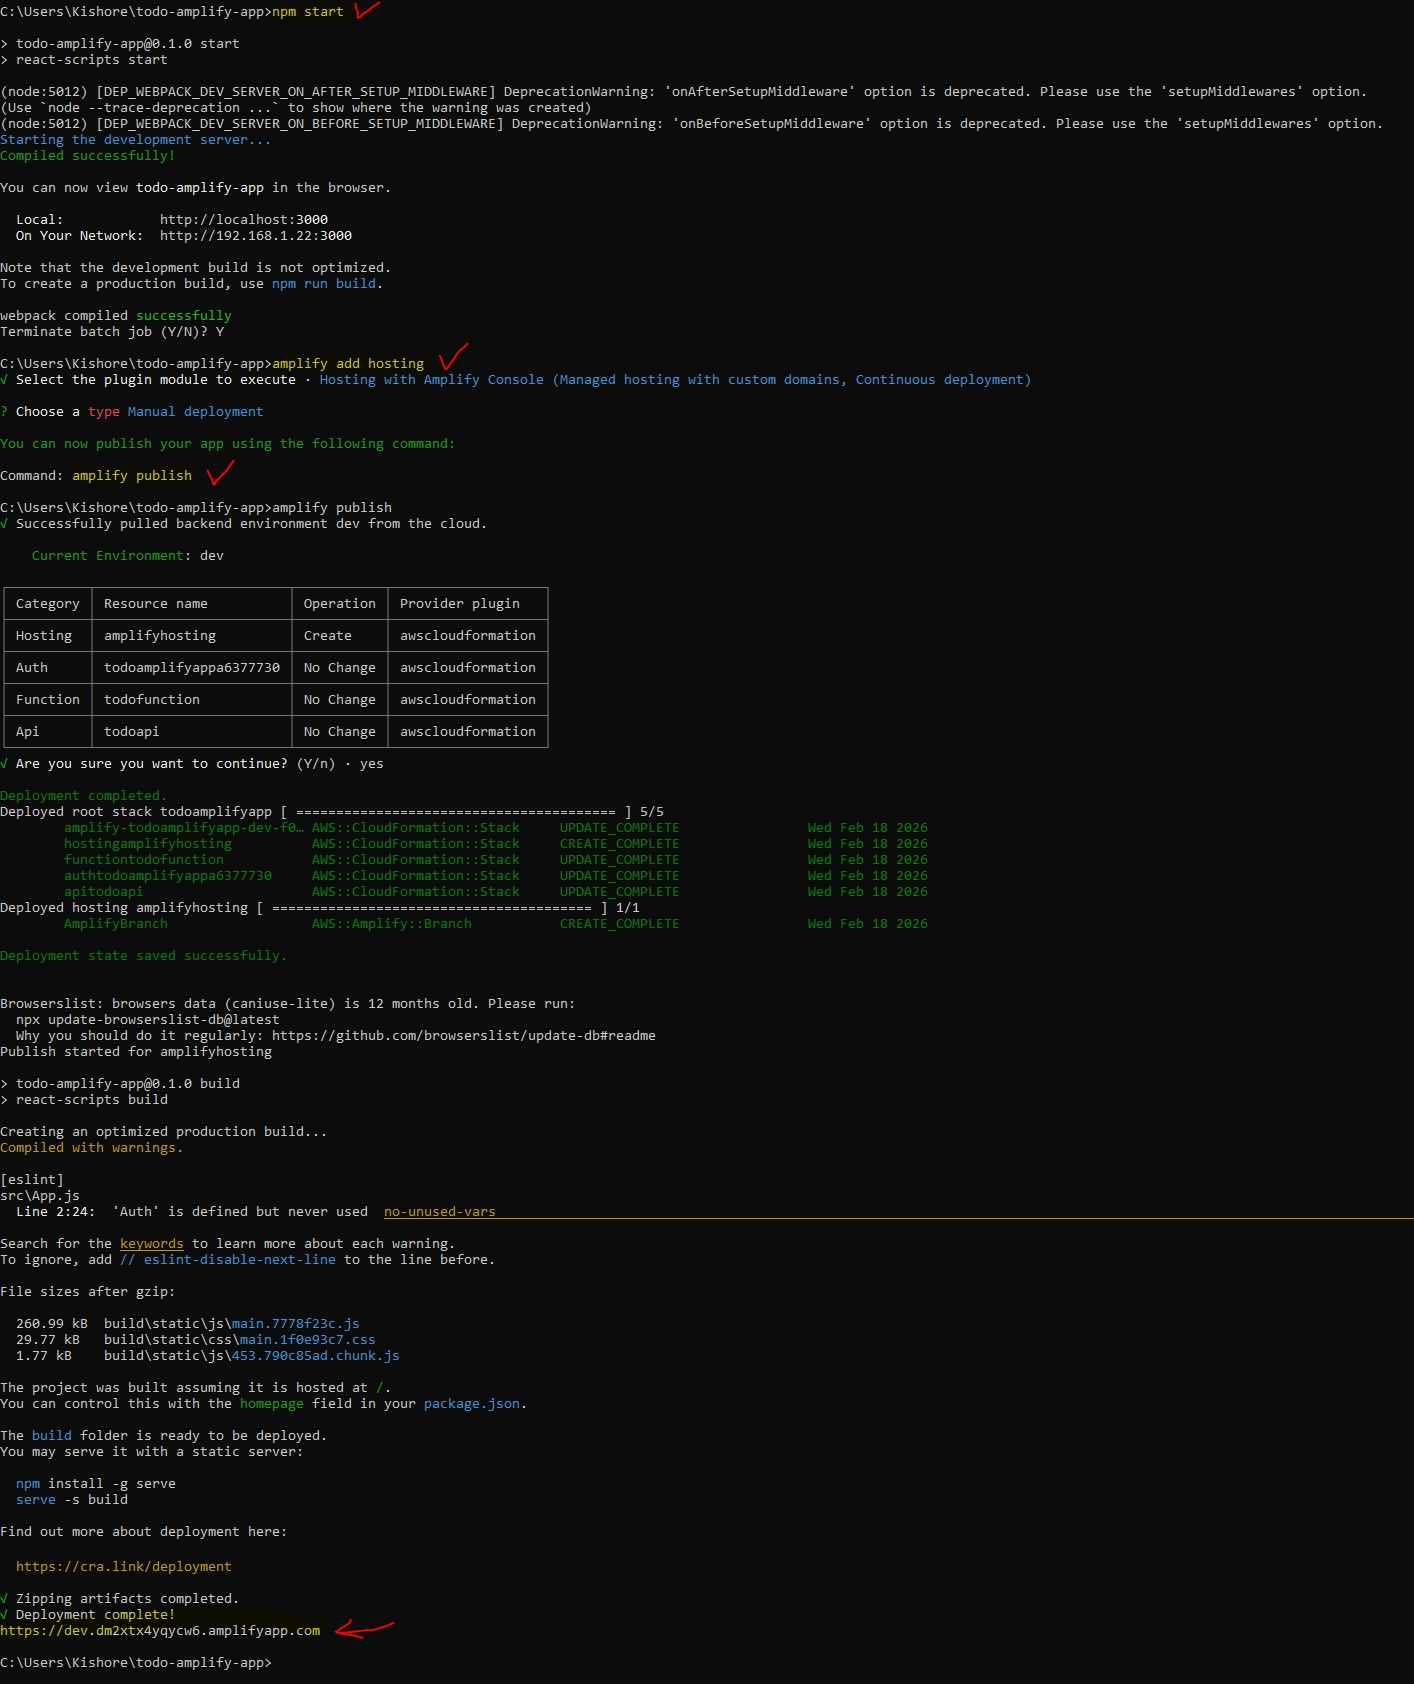Select the todofunction table cell

pos(152,700)
